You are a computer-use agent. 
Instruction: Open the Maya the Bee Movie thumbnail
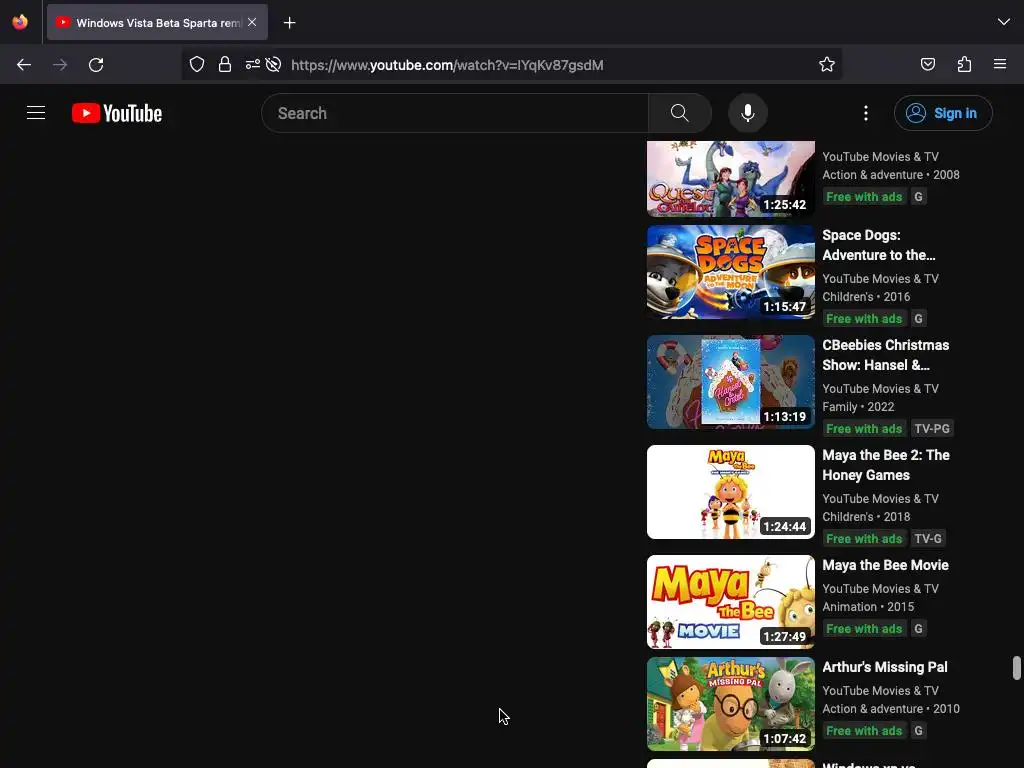[731, 601]
